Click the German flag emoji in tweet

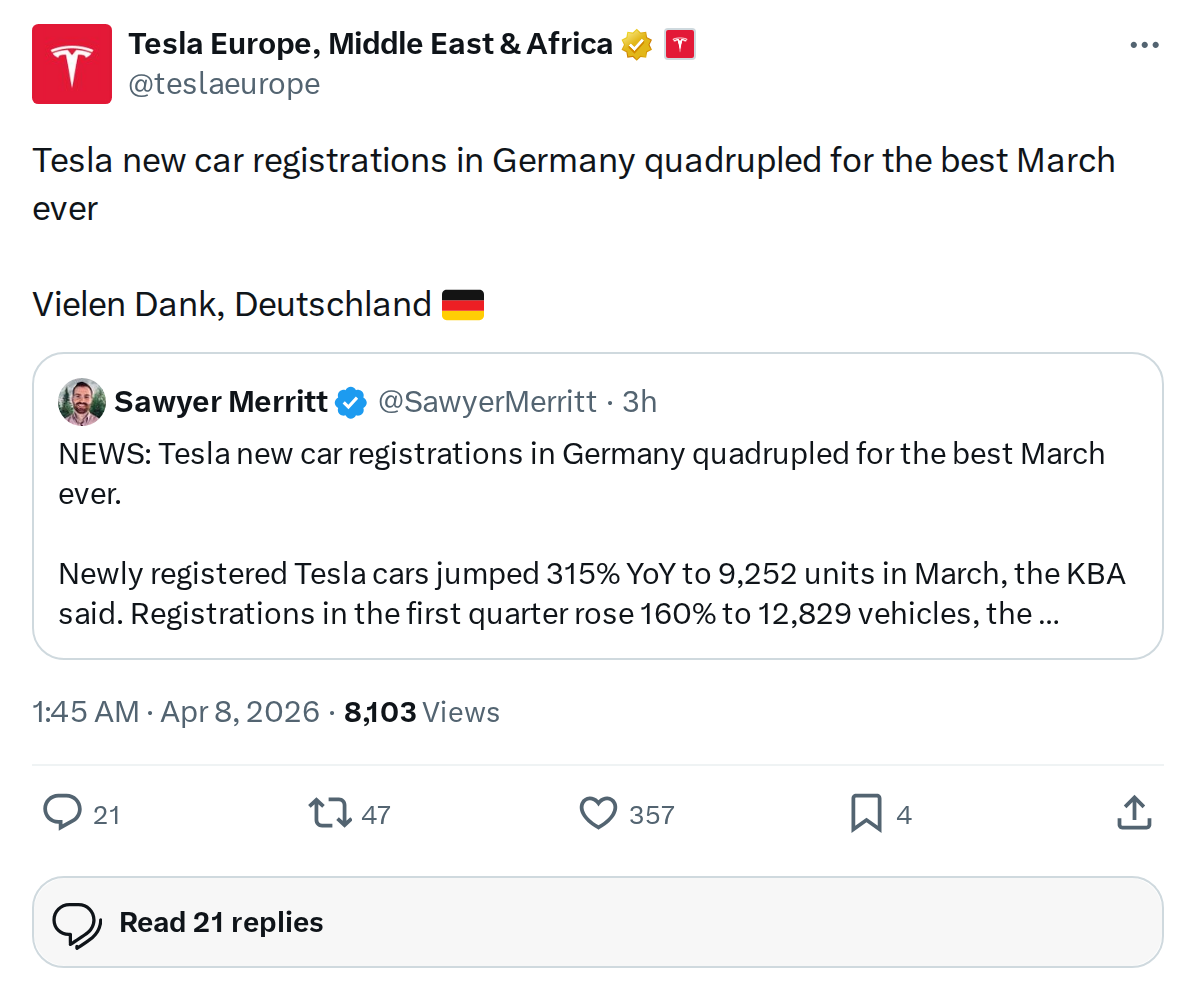463,304
